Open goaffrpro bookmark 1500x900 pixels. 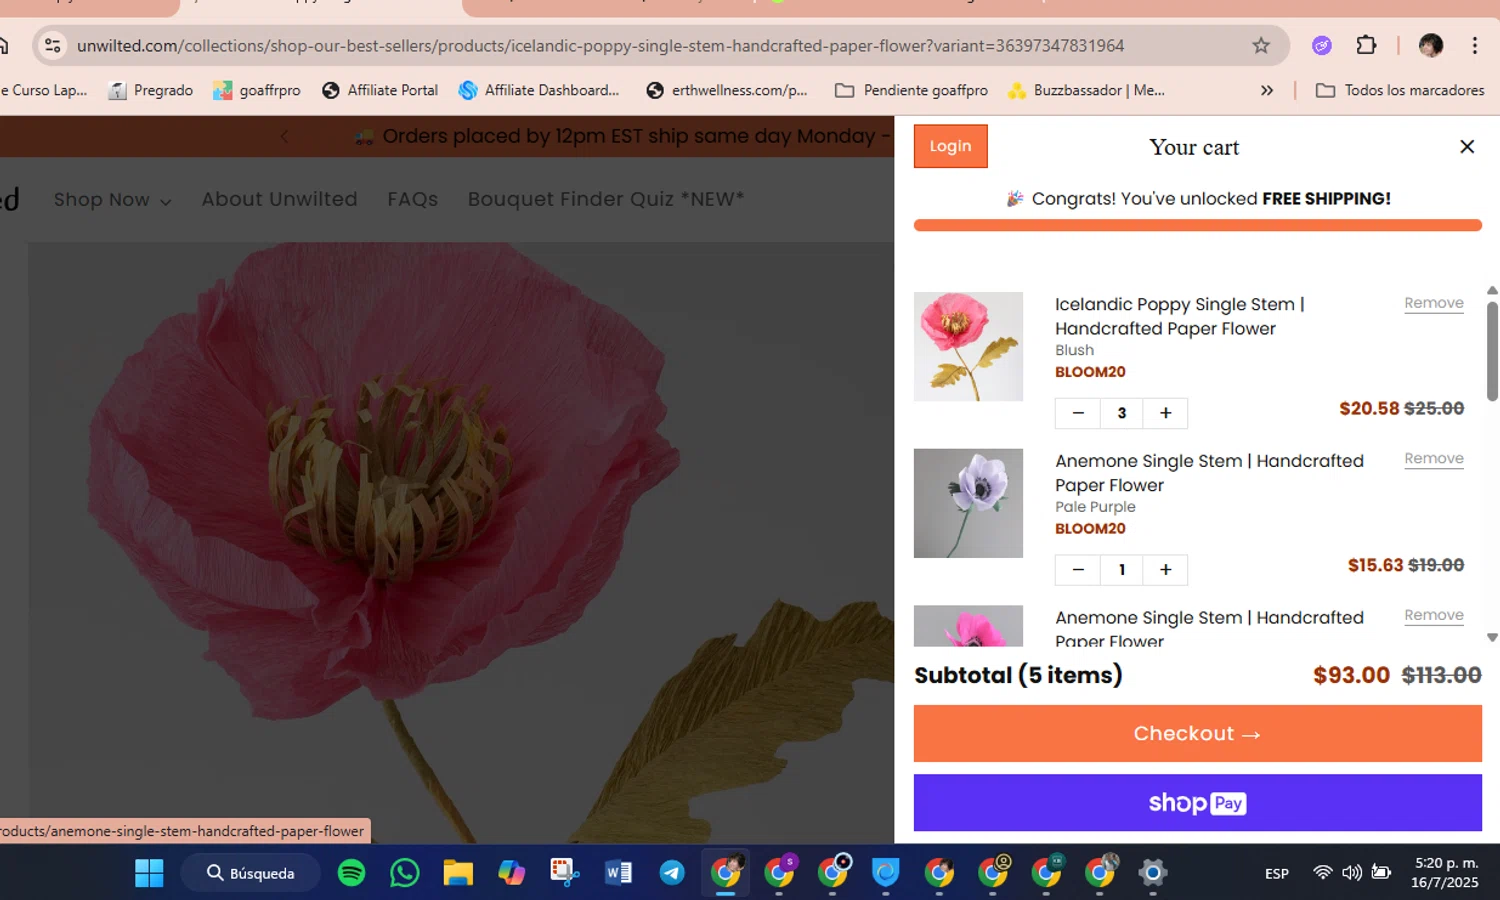257,90
